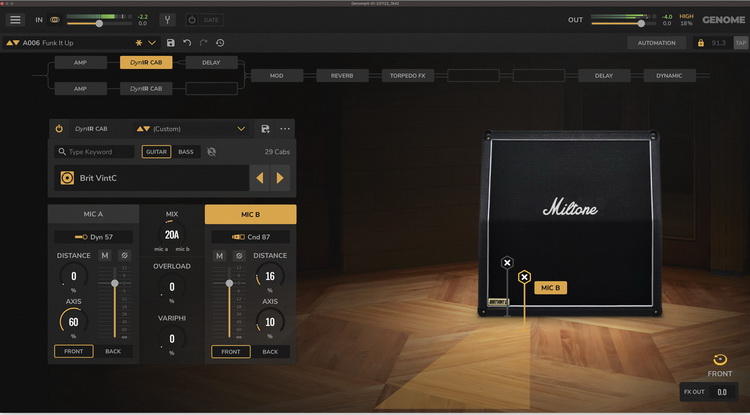
Task: Click the empty slot in lower chain
Action: 211,88
